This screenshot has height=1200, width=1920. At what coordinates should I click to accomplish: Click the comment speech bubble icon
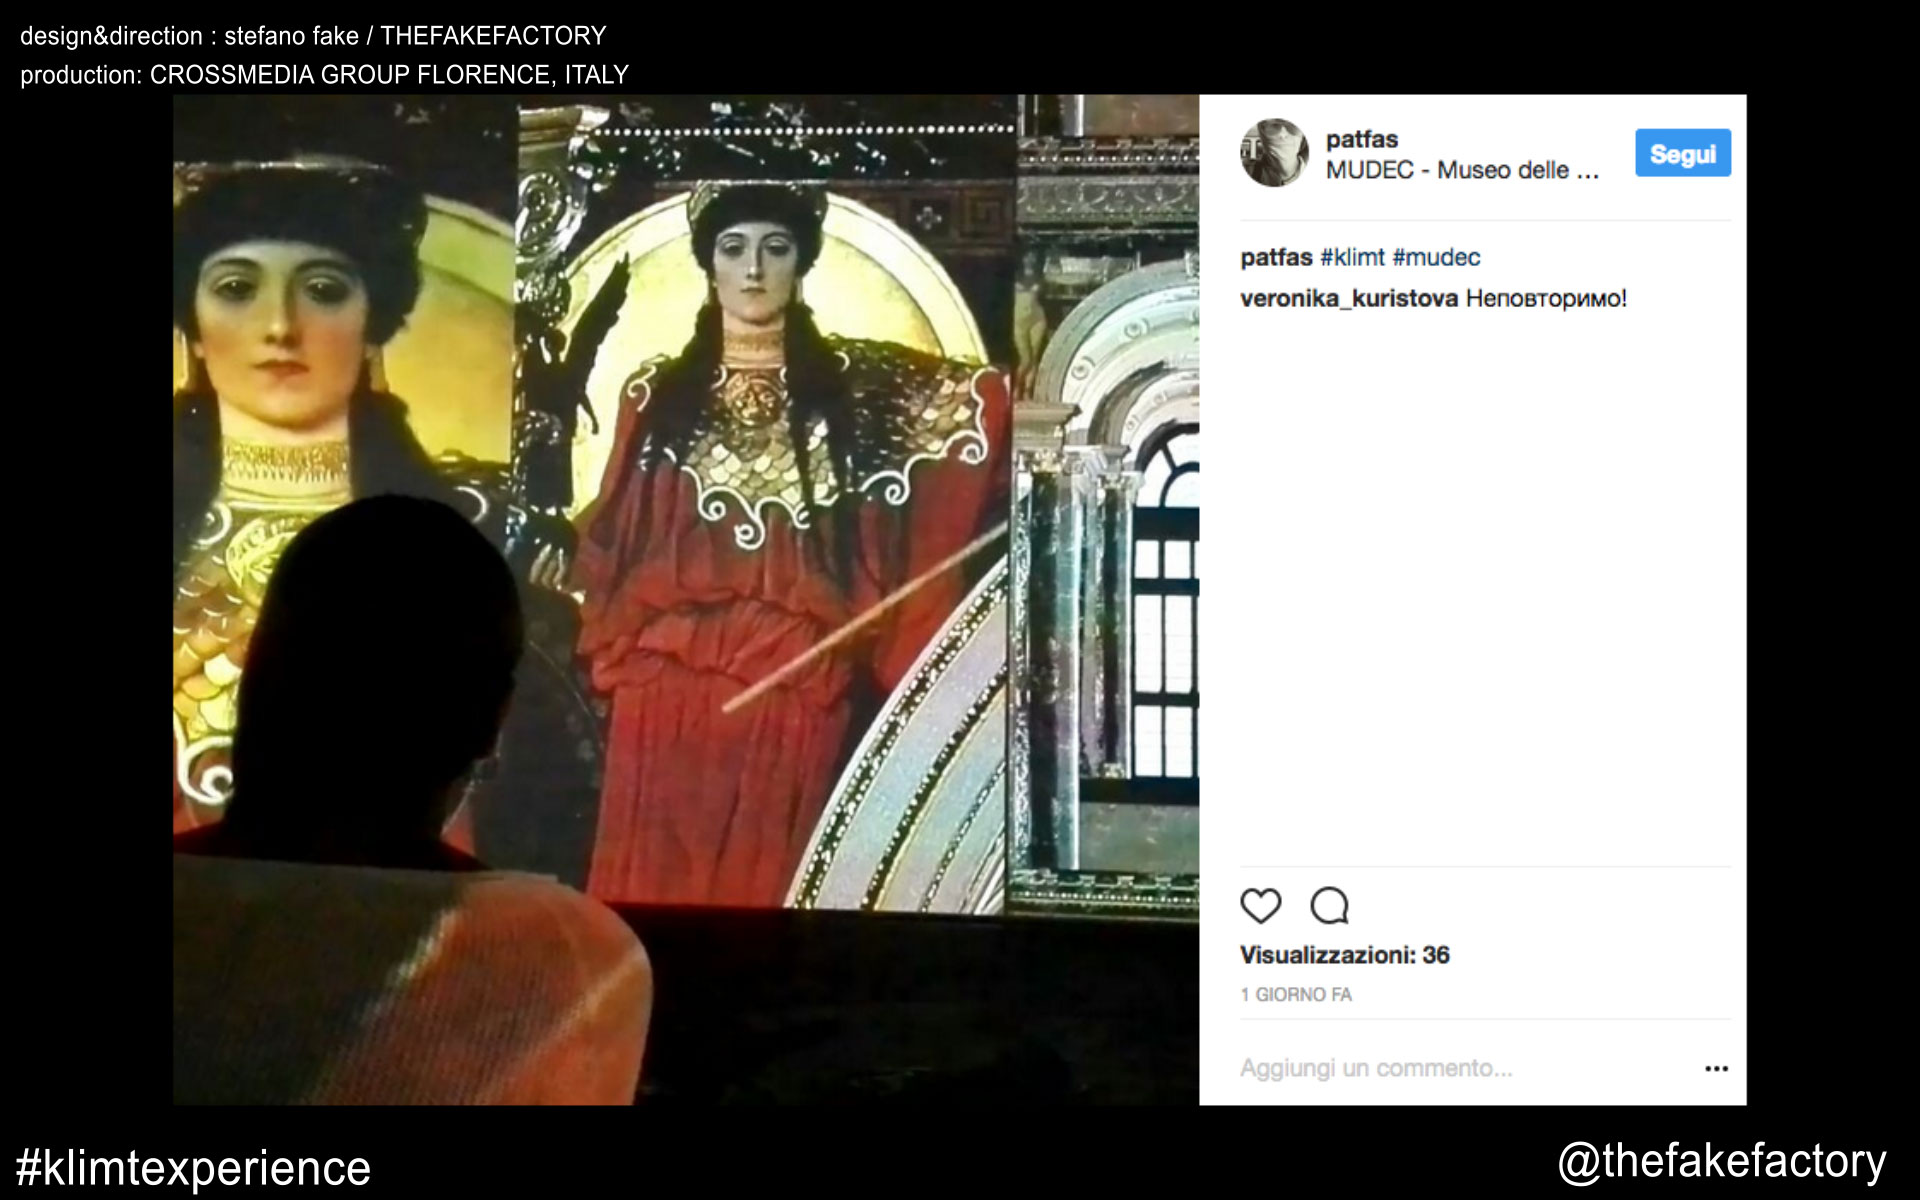click(1329, 906)
